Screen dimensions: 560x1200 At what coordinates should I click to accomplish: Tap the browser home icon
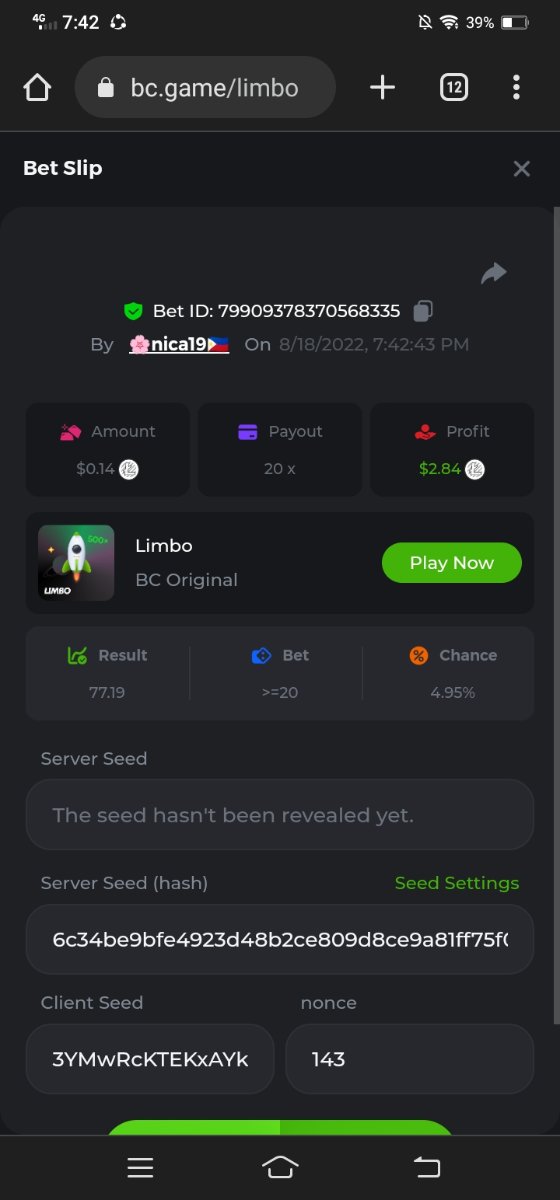click(x=37, y=88)
